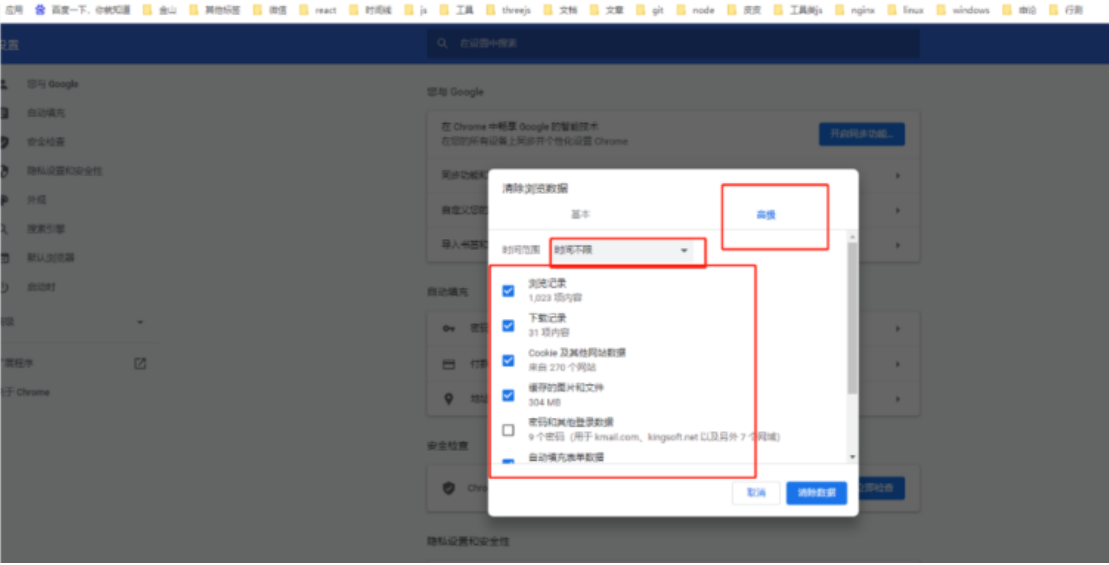The width and height of the screenshot is (1109, 565).
Task: Click the 默认浏览器 icon in sidebar
Action: (x=4, y=258)
